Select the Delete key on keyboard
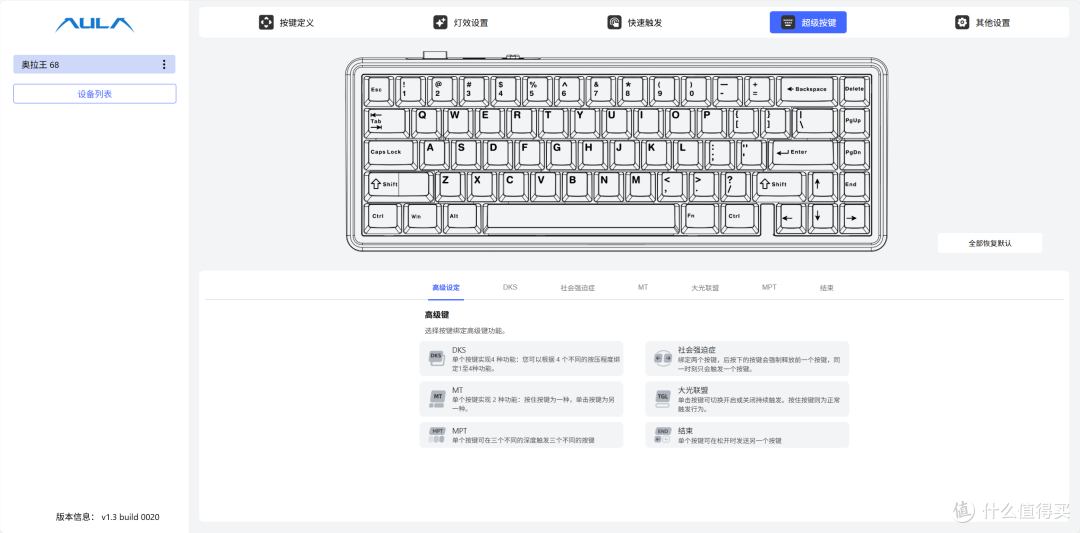 point(854,90)
